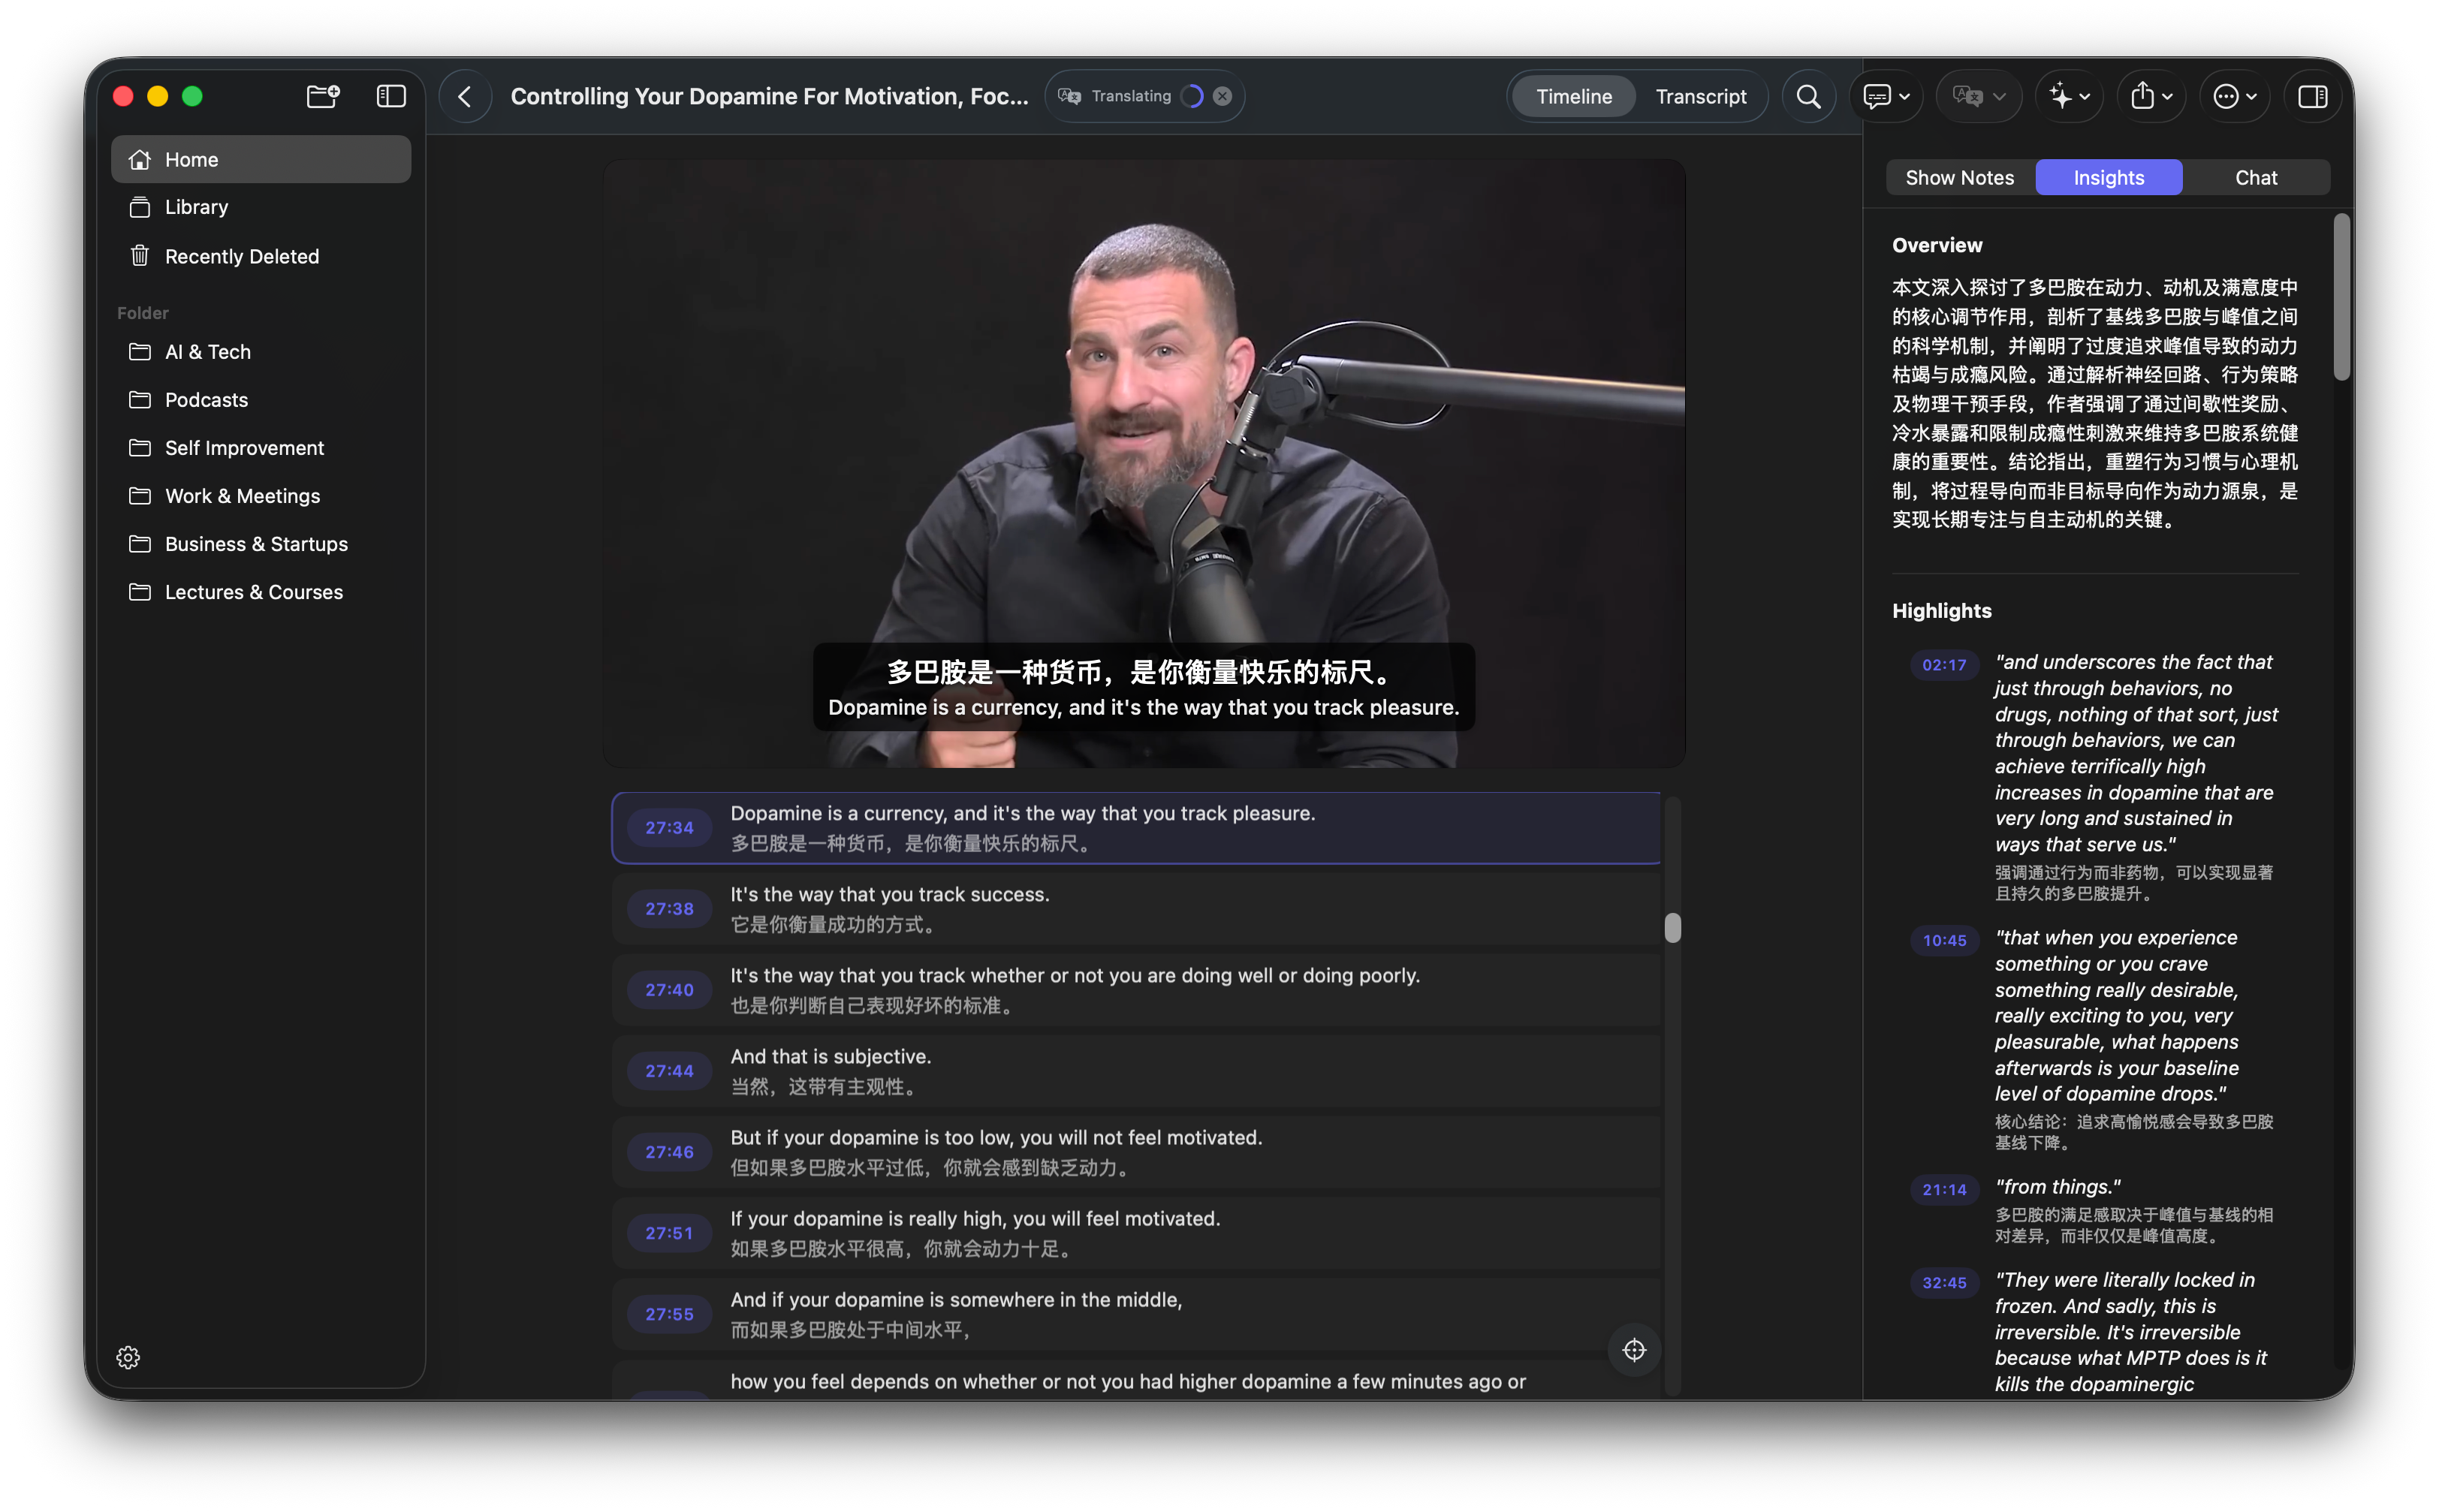
Task: Open the Show Notes tab
Action: 1959,177
